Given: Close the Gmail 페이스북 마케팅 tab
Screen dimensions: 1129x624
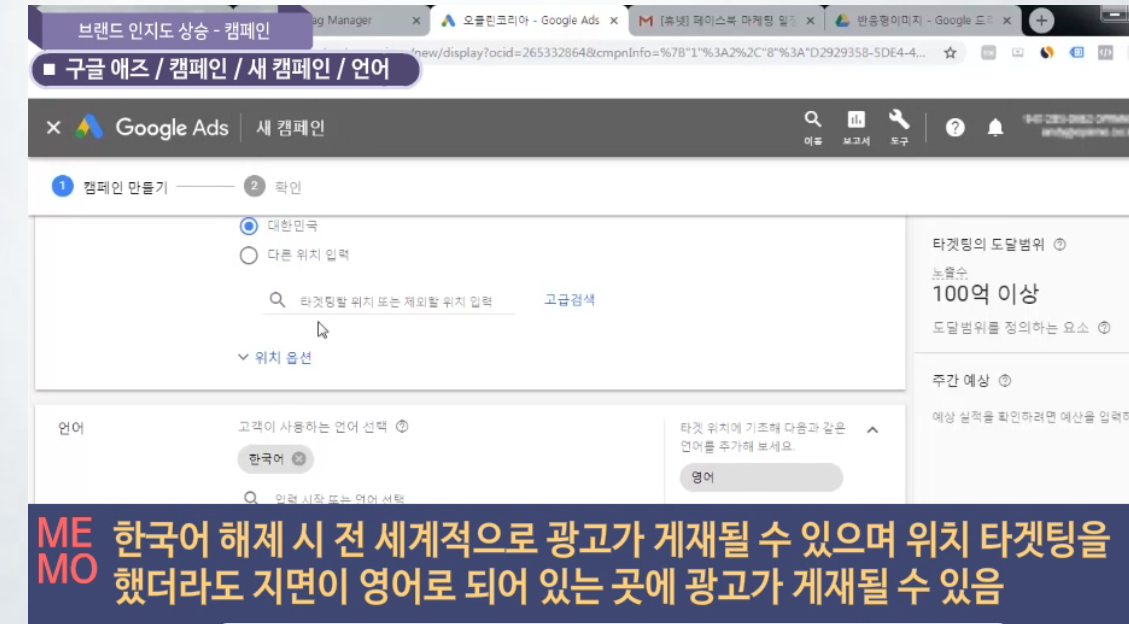Looking at the screenshot, I should pyautogui.click(x=810, y=21).
